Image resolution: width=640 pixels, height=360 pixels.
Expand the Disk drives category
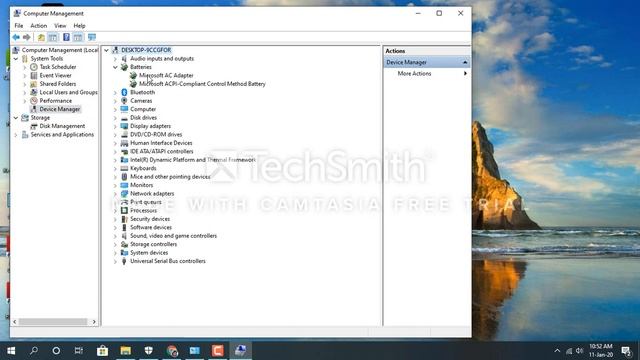115,118
